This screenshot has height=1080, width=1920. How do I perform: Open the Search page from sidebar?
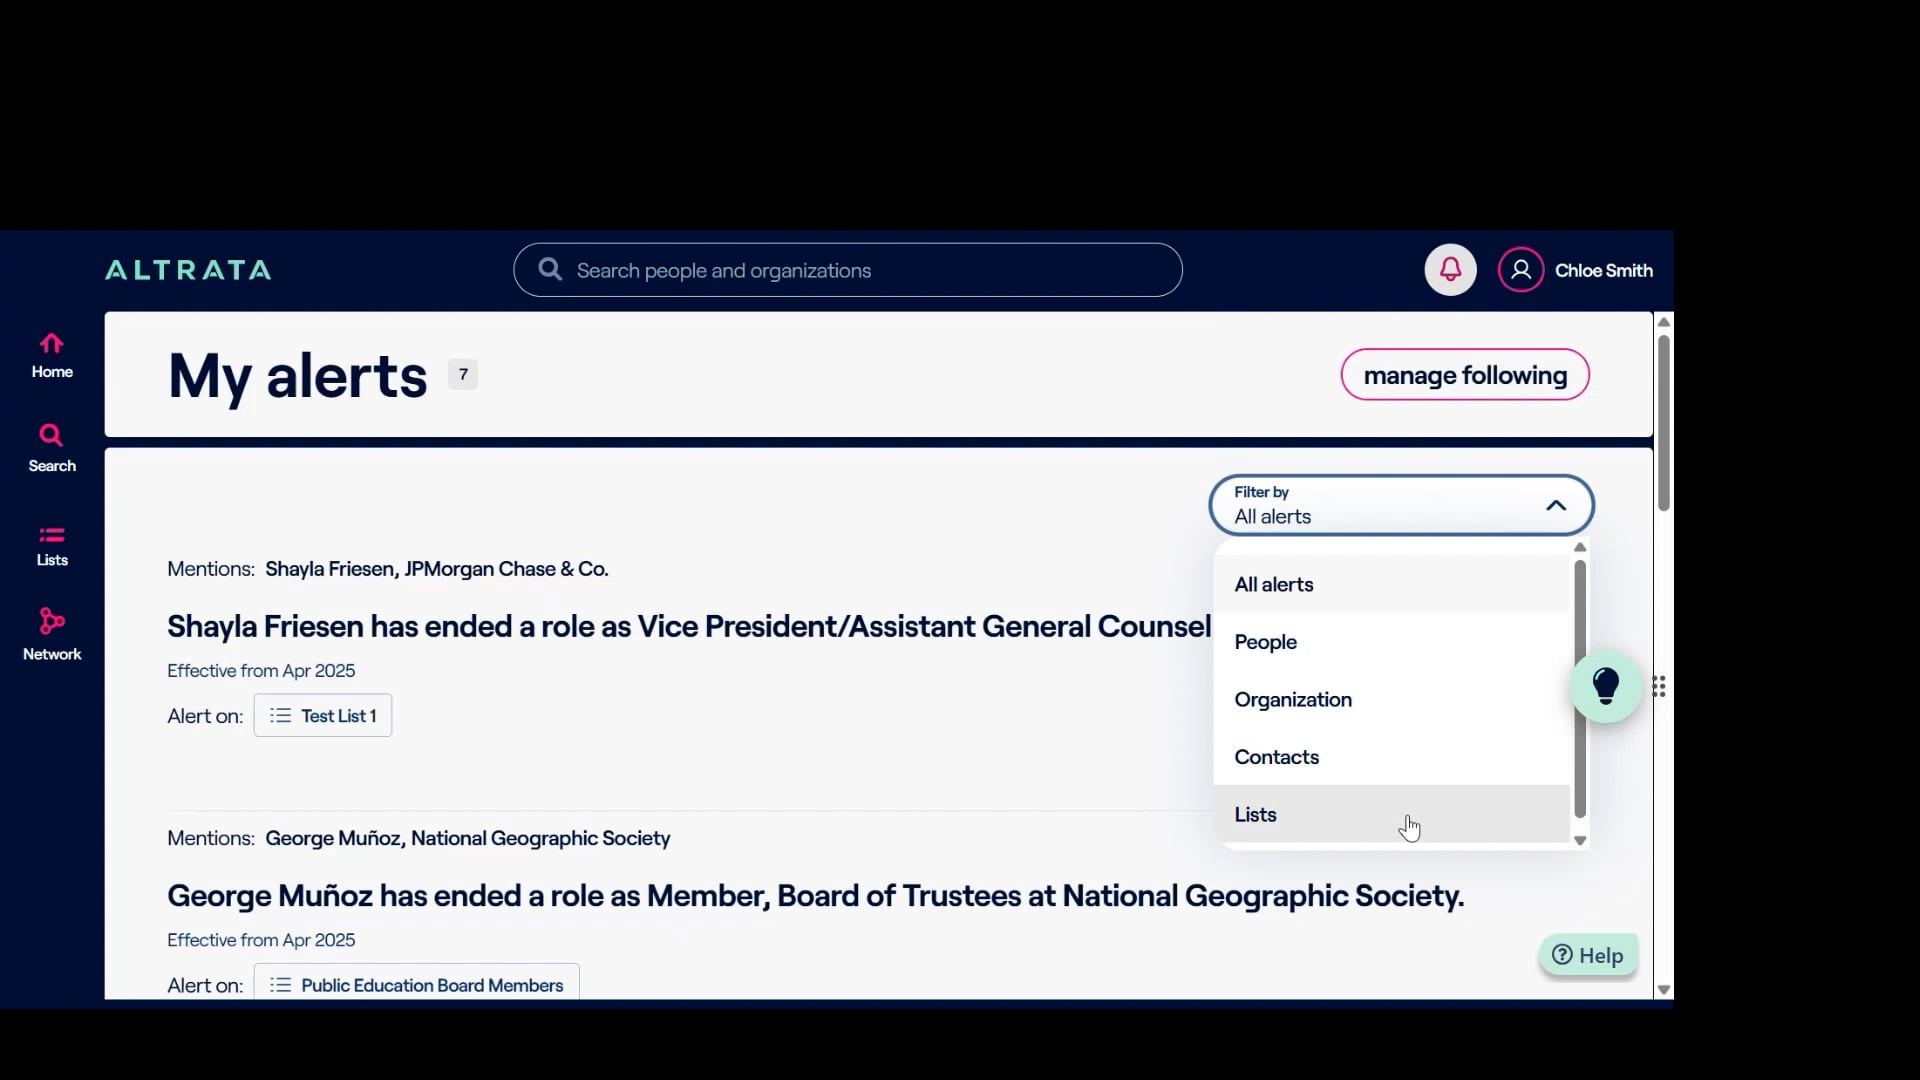(51, 447)
